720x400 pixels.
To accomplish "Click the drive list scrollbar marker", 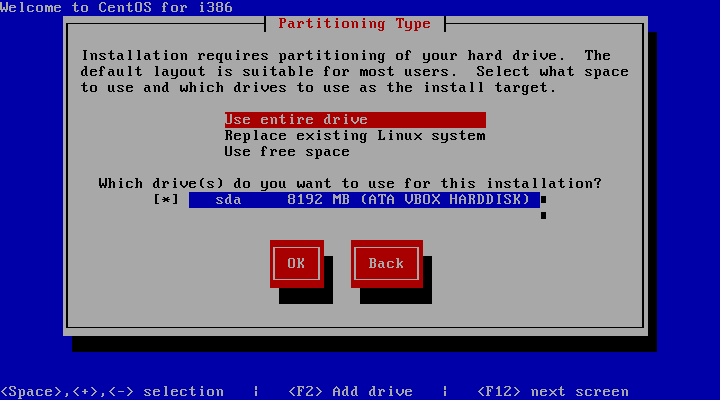I will tap(543, 200).
